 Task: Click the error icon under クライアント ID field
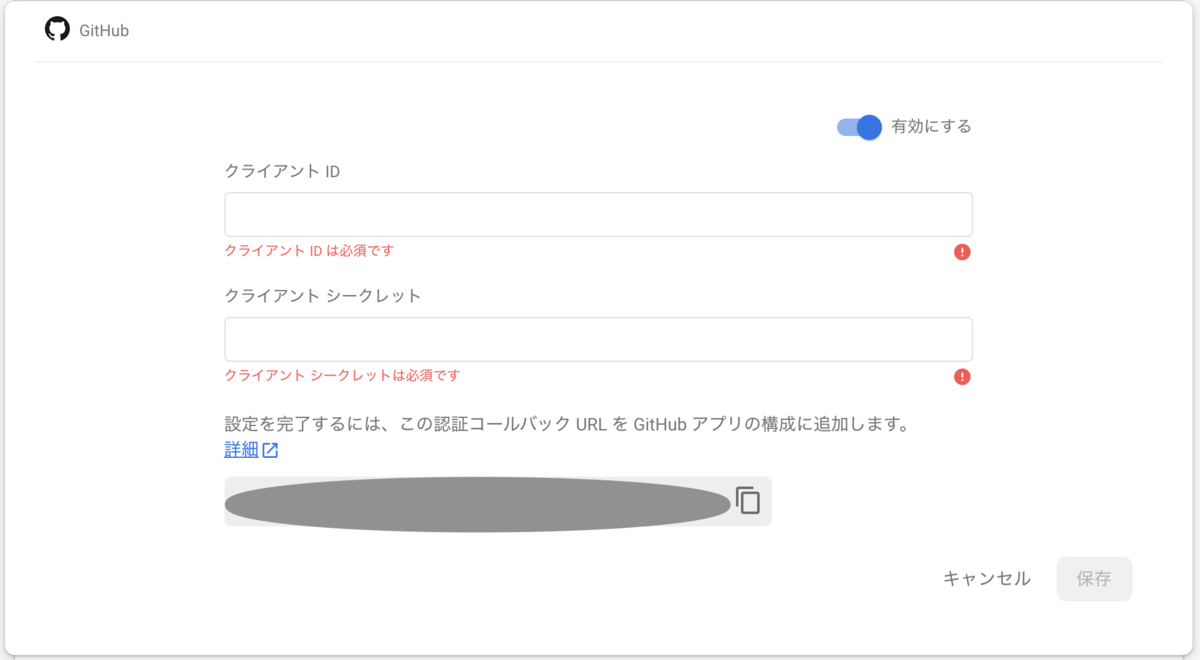961,252
